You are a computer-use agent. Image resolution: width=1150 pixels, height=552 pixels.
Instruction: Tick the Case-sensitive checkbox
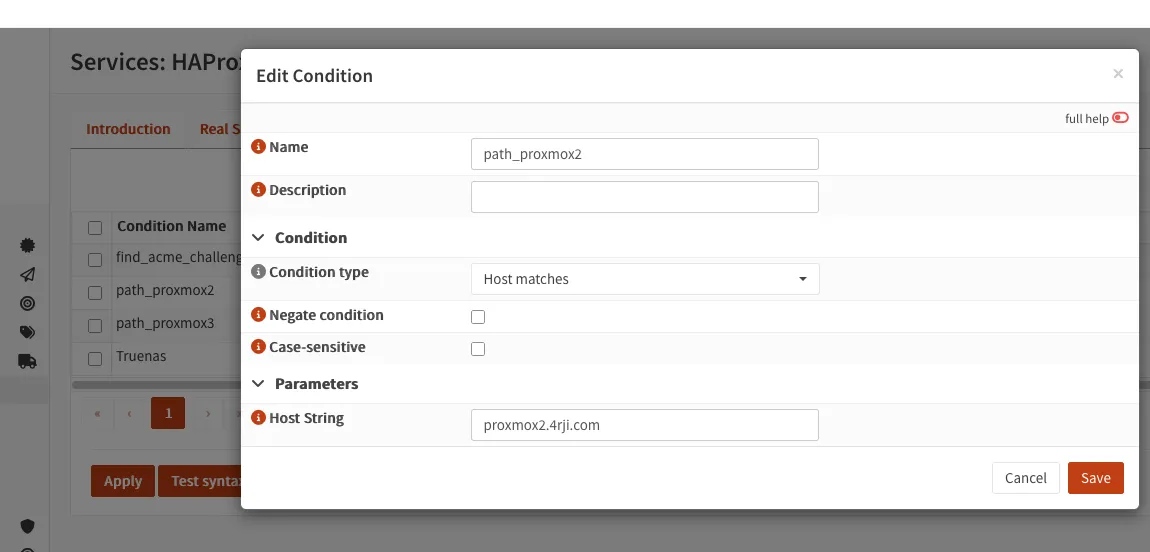tap(478, 349)
